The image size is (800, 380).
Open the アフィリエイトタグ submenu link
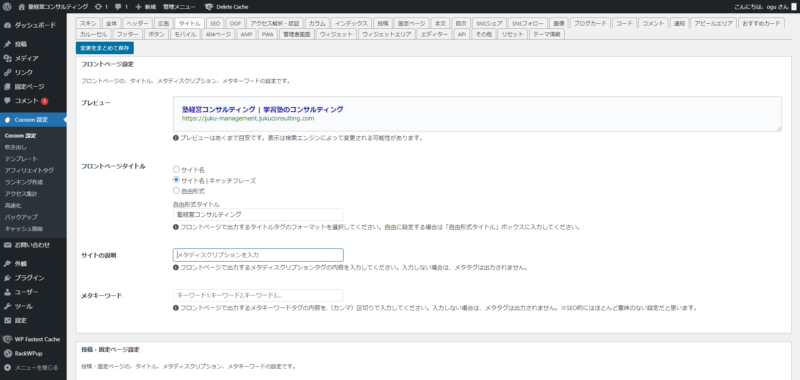[x=29, y=170]
